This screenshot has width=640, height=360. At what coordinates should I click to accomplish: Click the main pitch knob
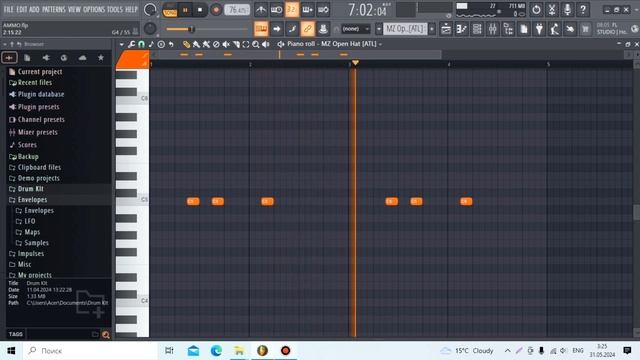[x=150, y=29]
